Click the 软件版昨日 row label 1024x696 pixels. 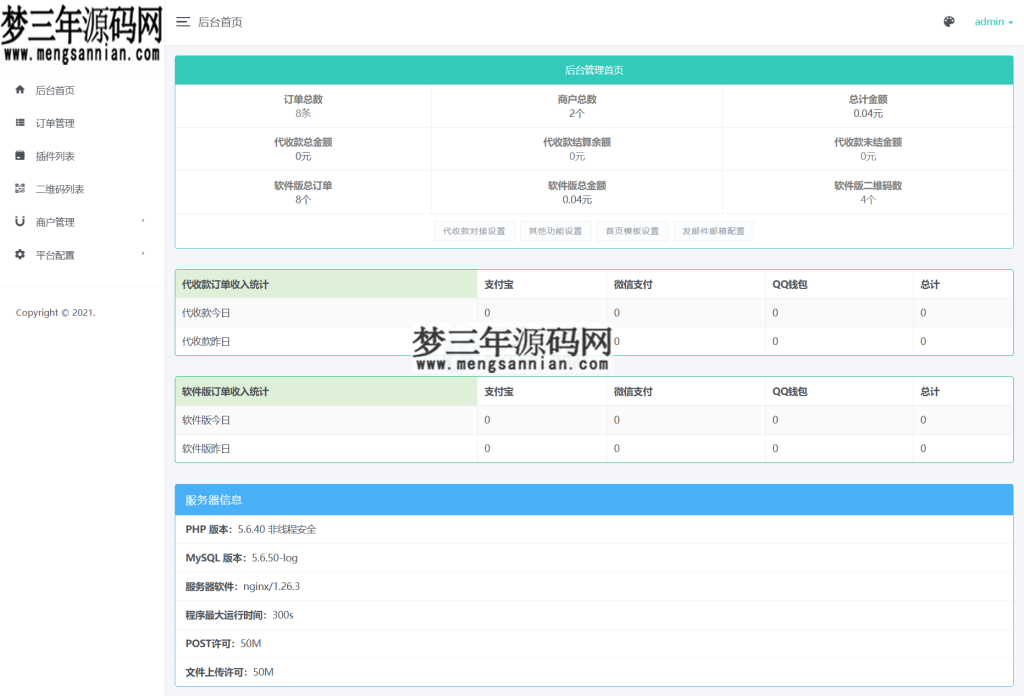point(206,449)
